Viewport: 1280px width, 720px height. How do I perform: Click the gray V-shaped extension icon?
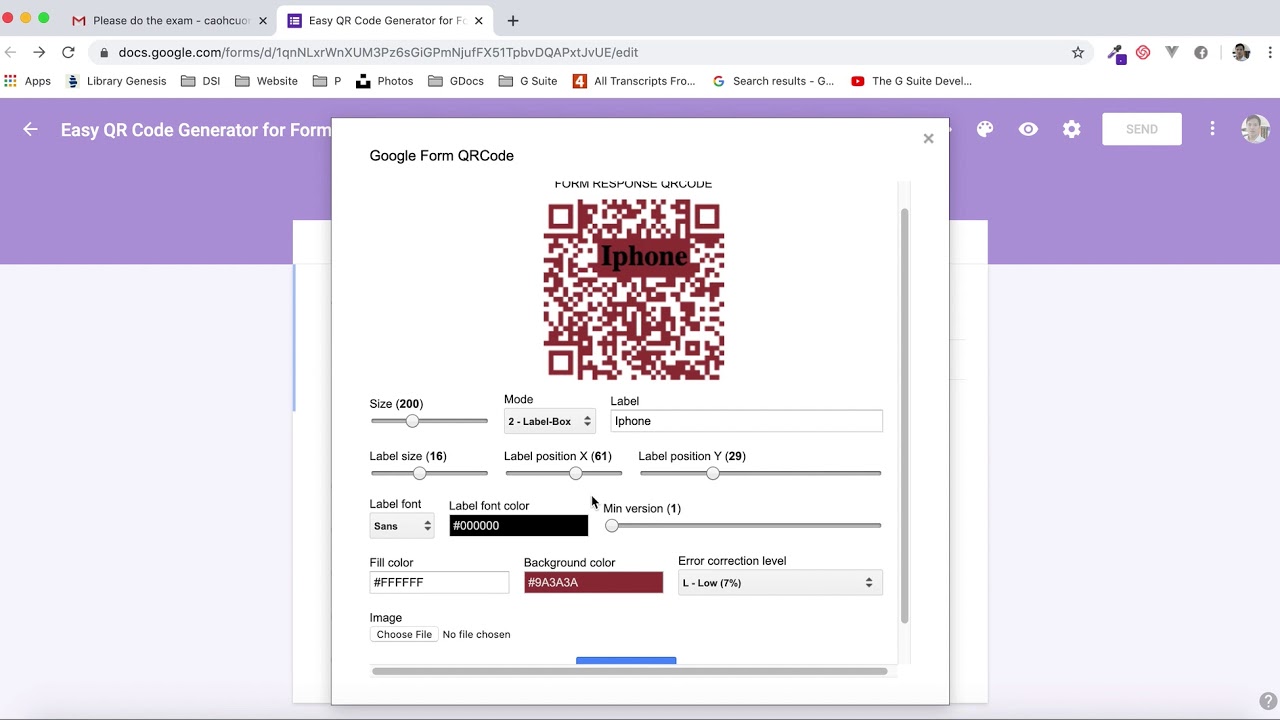pos(1172,52)
